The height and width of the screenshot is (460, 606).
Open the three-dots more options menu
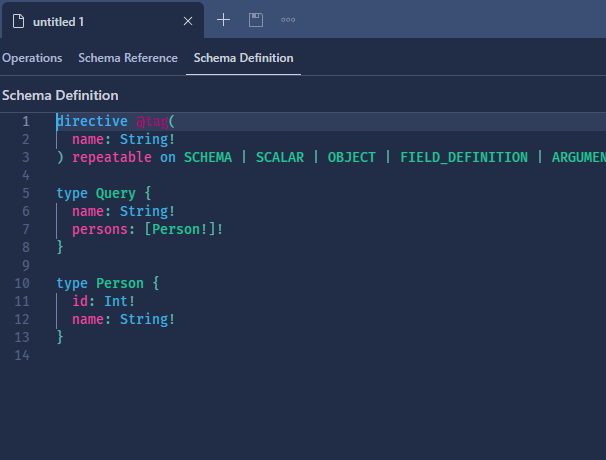point(288,20)
